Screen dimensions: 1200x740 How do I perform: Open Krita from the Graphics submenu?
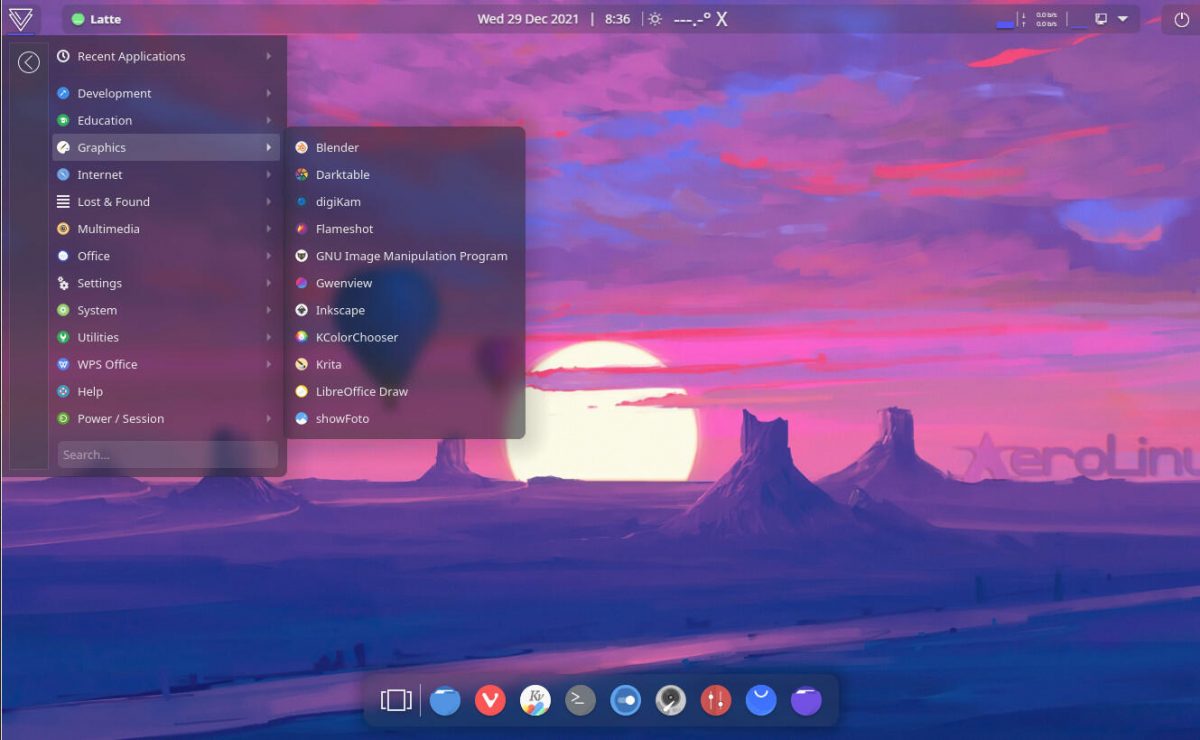(330, 364)
